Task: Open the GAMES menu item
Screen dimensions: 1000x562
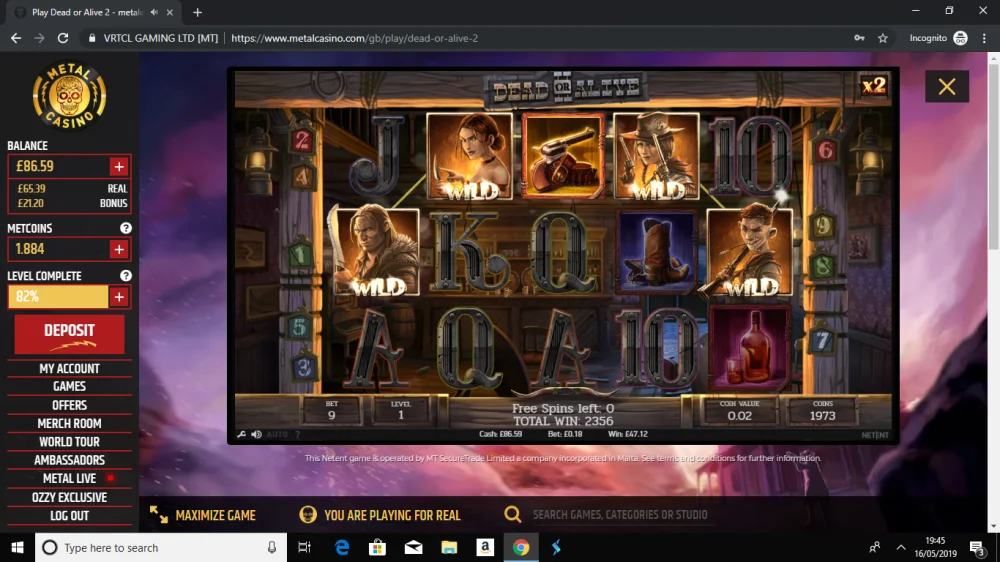Action: point(70,387)
